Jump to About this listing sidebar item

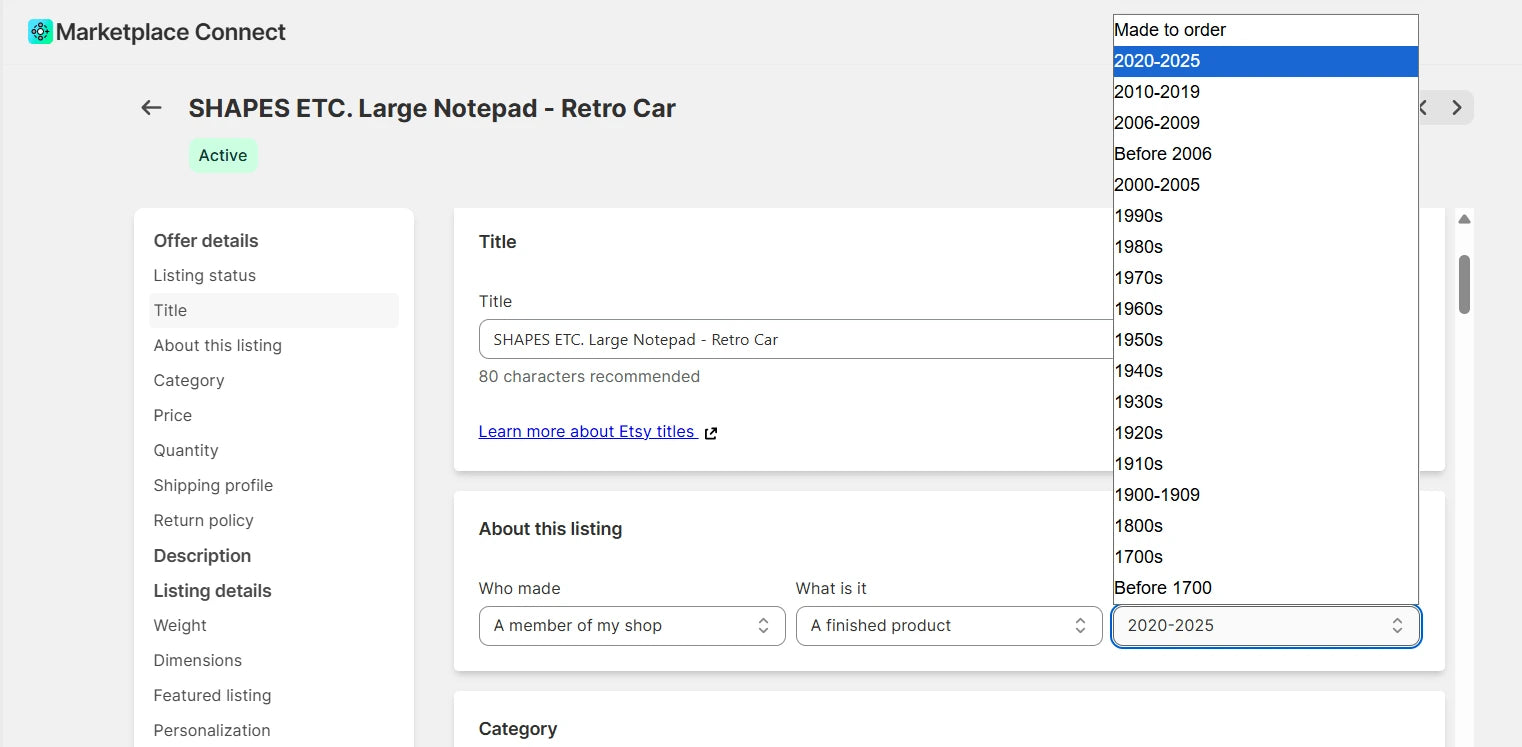pos(218,346)
